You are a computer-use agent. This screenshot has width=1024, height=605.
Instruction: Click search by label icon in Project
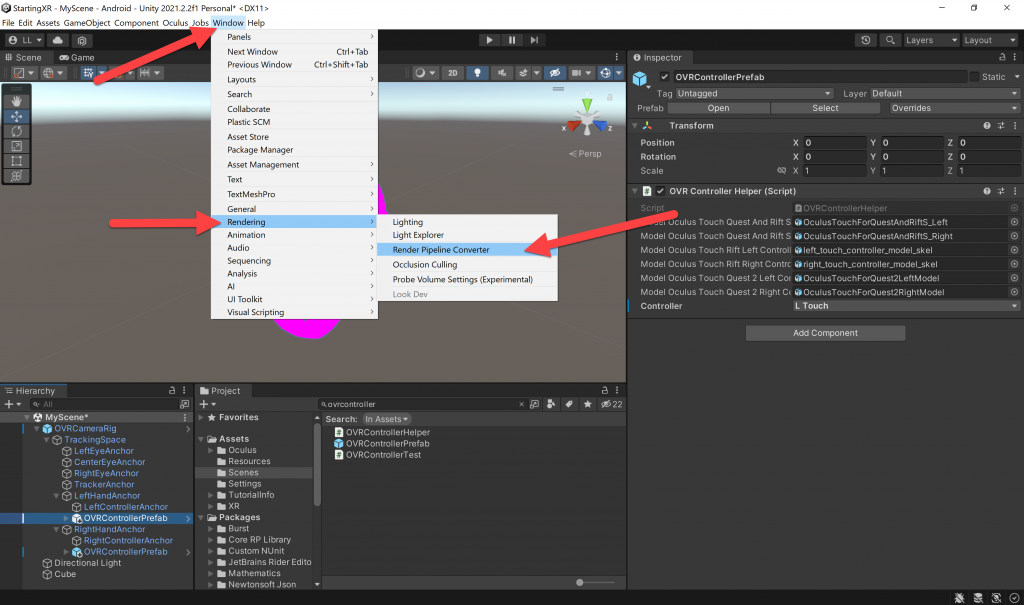pyautogui.click(x=569, y=404)
